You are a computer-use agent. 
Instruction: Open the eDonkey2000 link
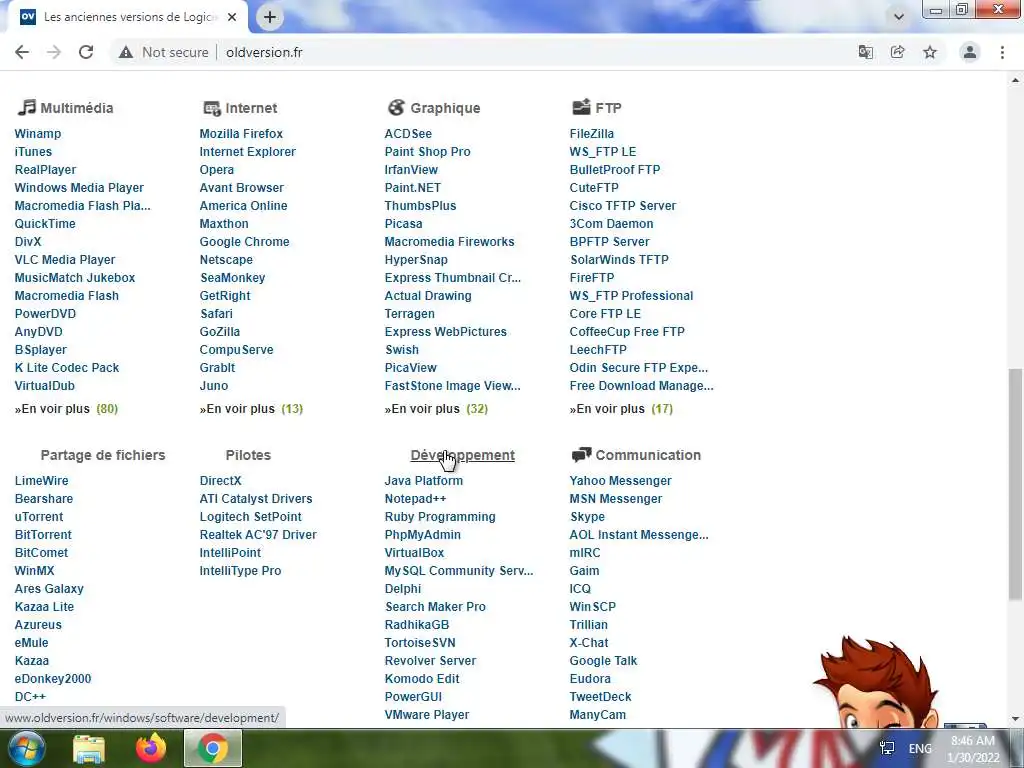(53, 679)
